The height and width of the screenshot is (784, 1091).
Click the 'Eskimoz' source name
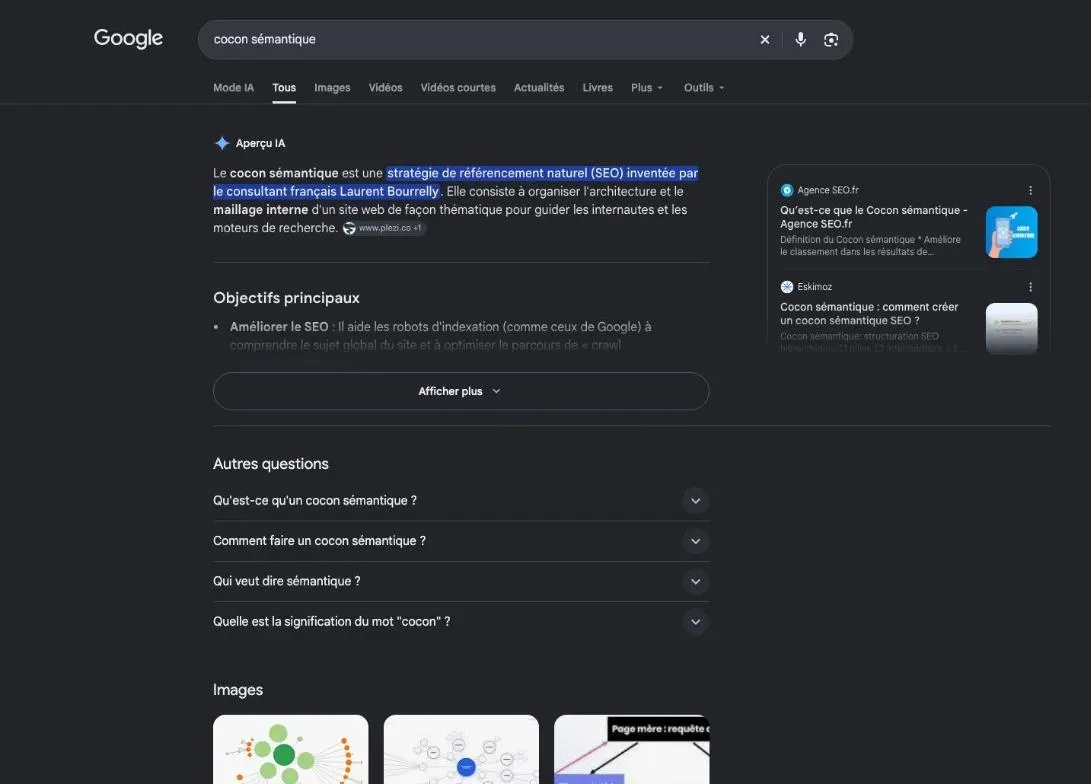[815, 287]
